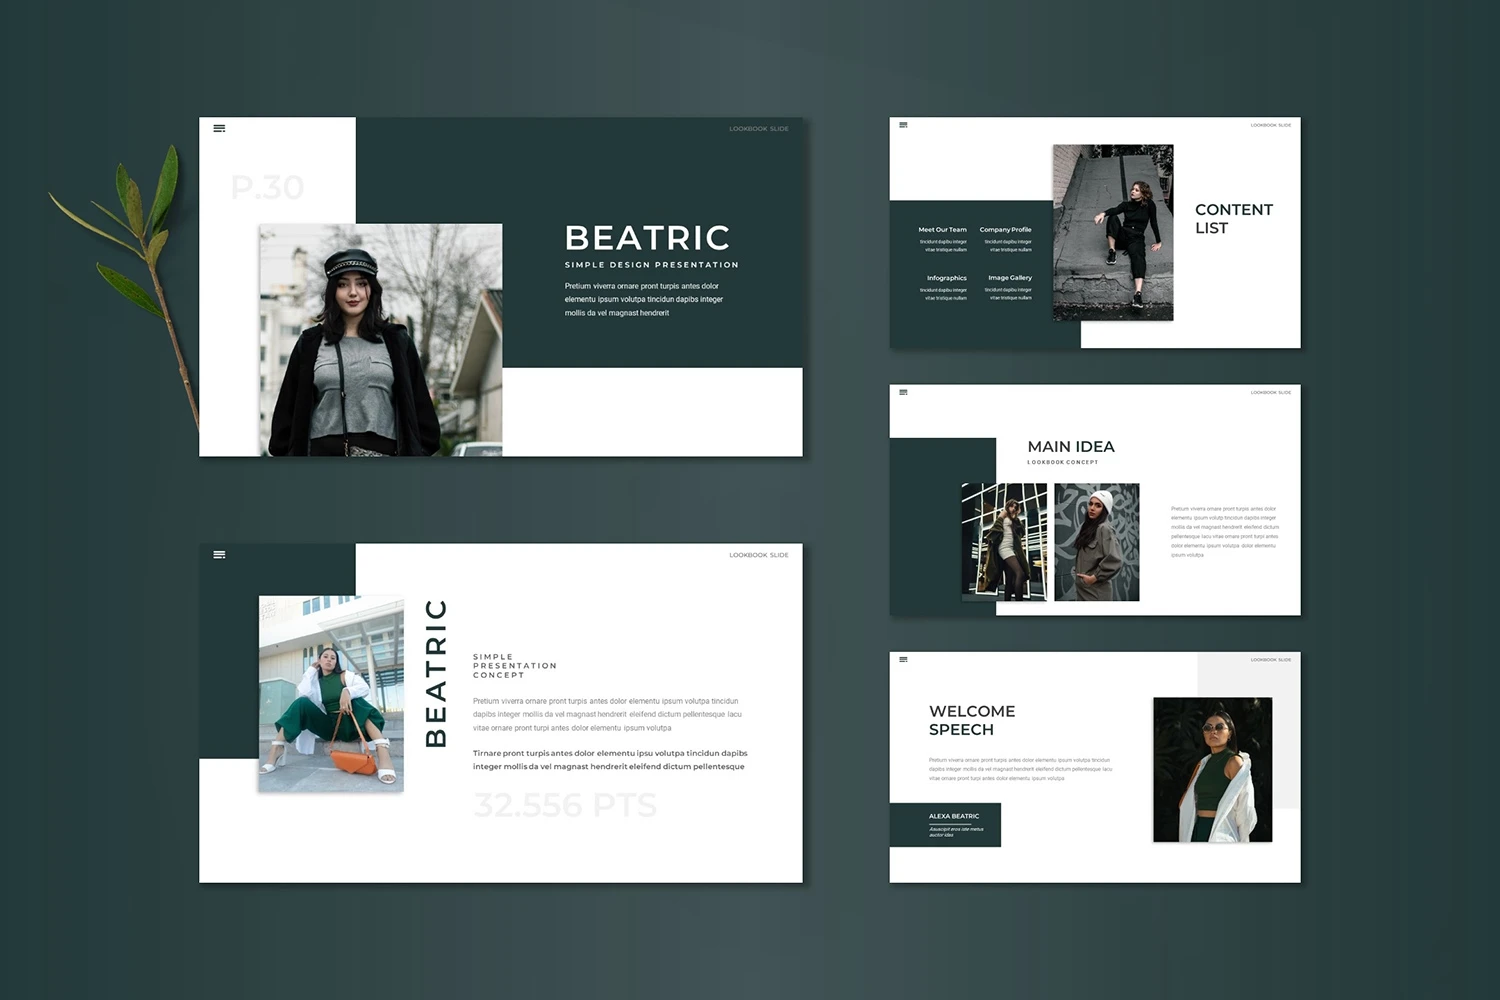
Task: Select the Image Gallery content item
Action: pyautogui.click(x=1009, y=278)
